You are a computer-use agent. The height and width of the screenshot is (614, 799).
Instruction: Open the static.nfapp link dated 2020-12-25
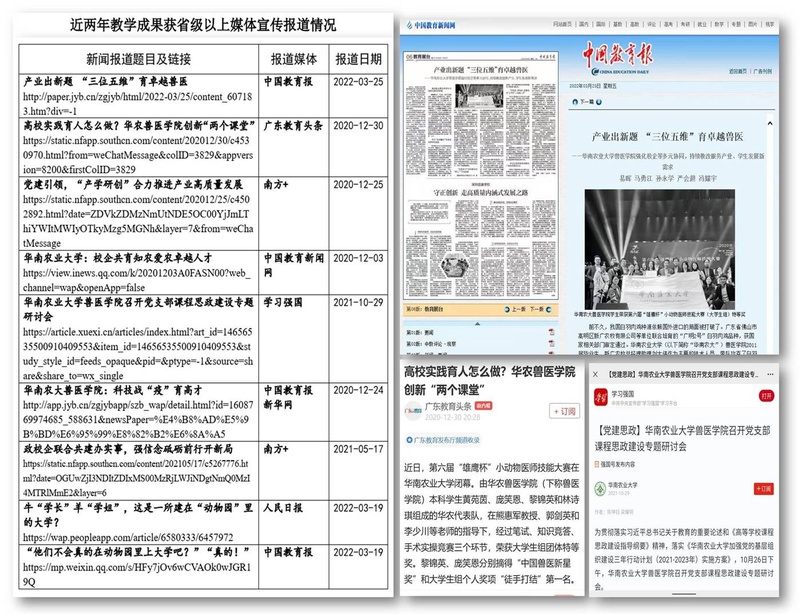coord(138,221)
